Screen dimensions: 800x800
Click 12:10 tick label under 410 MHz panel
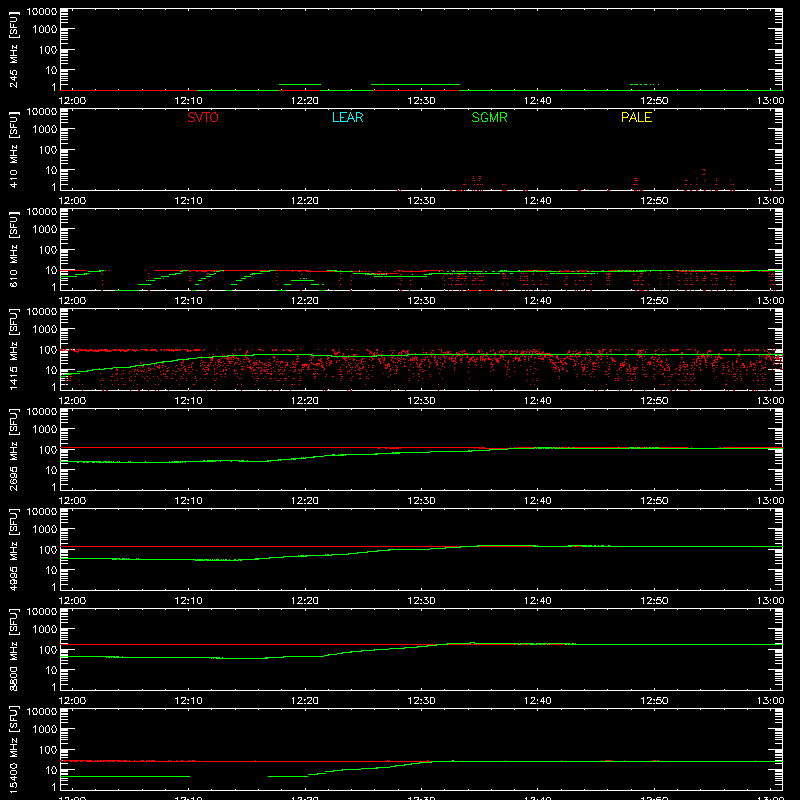[x=188, y=201]
